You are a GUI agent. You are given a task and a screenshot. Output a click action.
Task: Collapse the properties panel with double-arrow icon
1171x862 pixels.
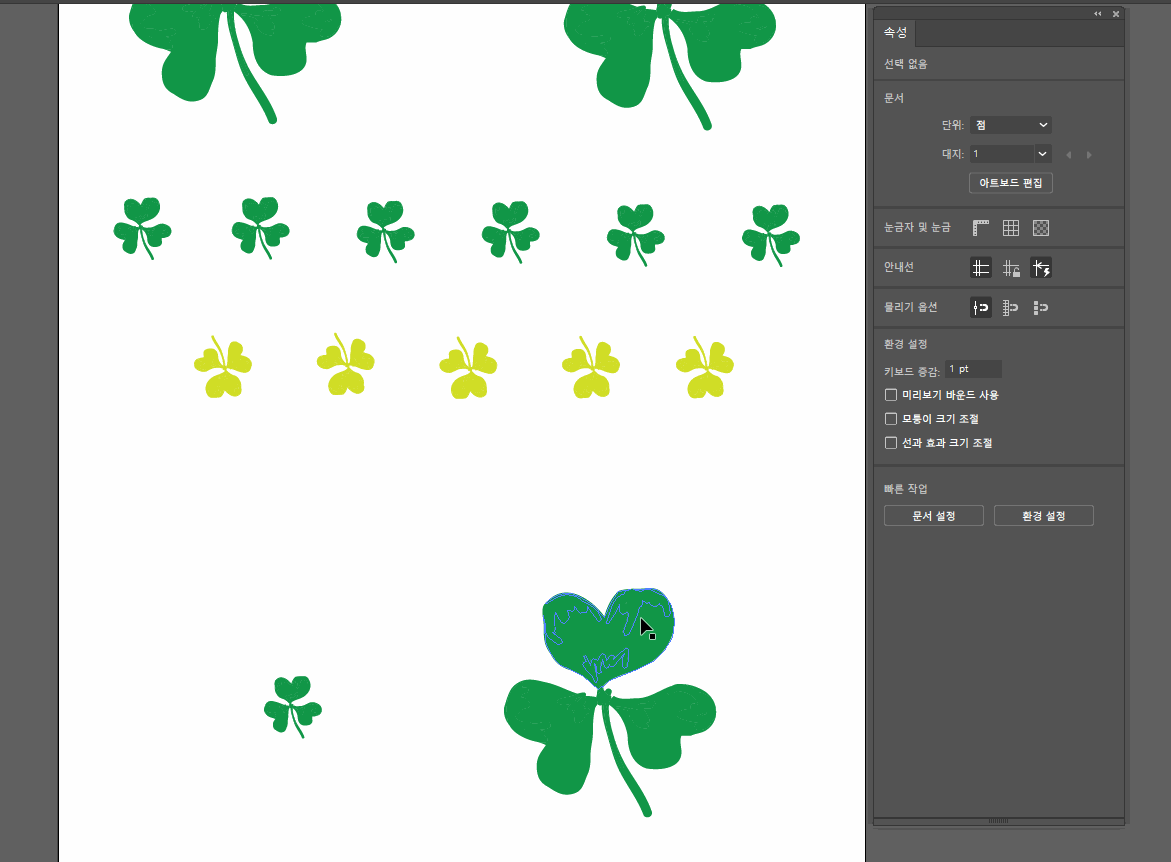(x=1097, y=14)
